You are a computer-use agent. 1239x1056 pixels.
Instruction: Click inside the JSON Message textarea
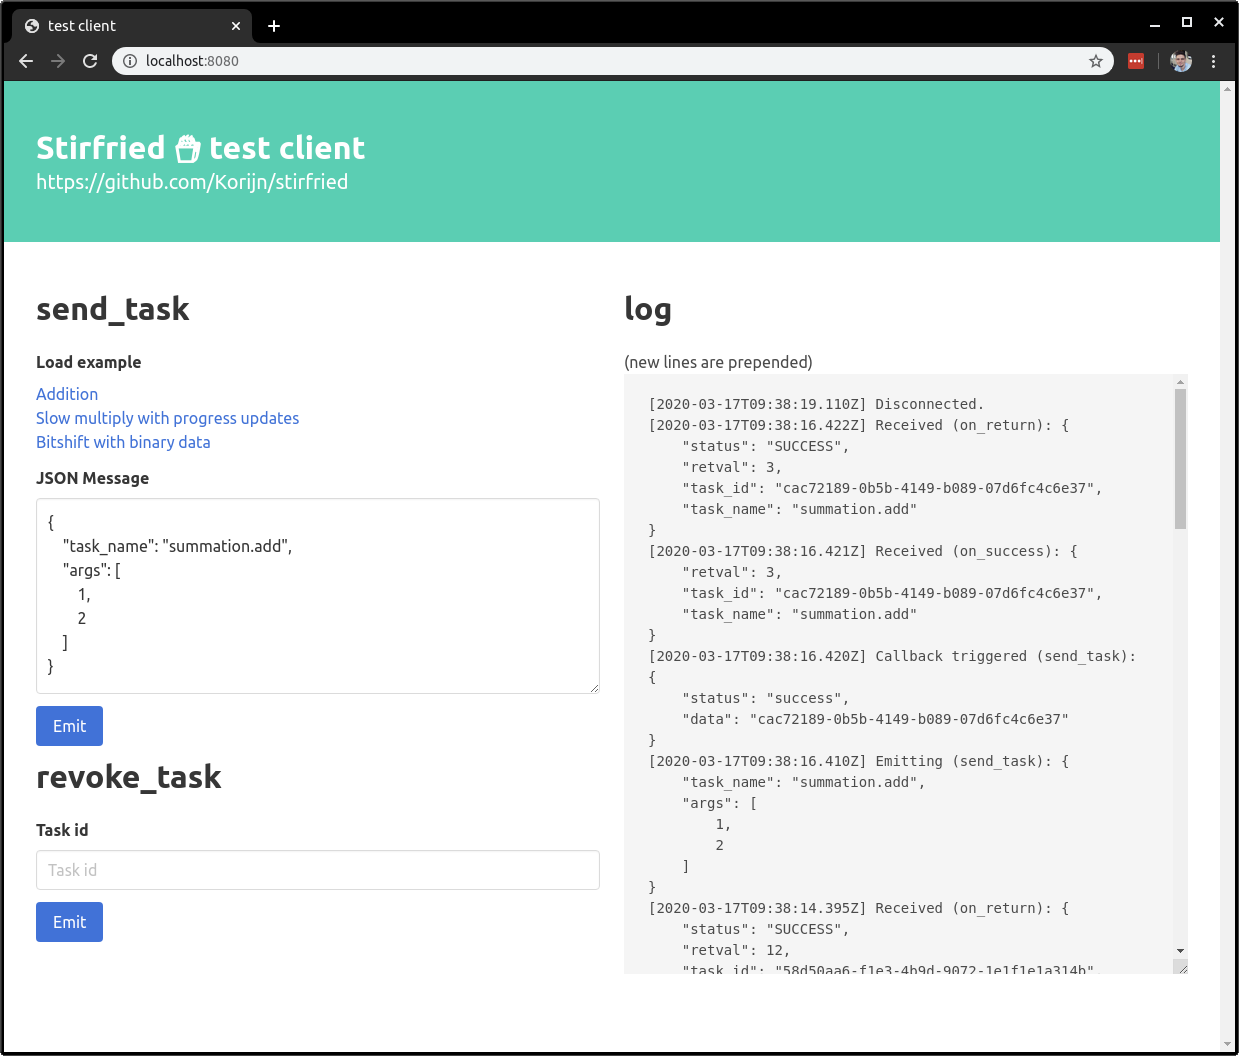(x=318, y=596)
